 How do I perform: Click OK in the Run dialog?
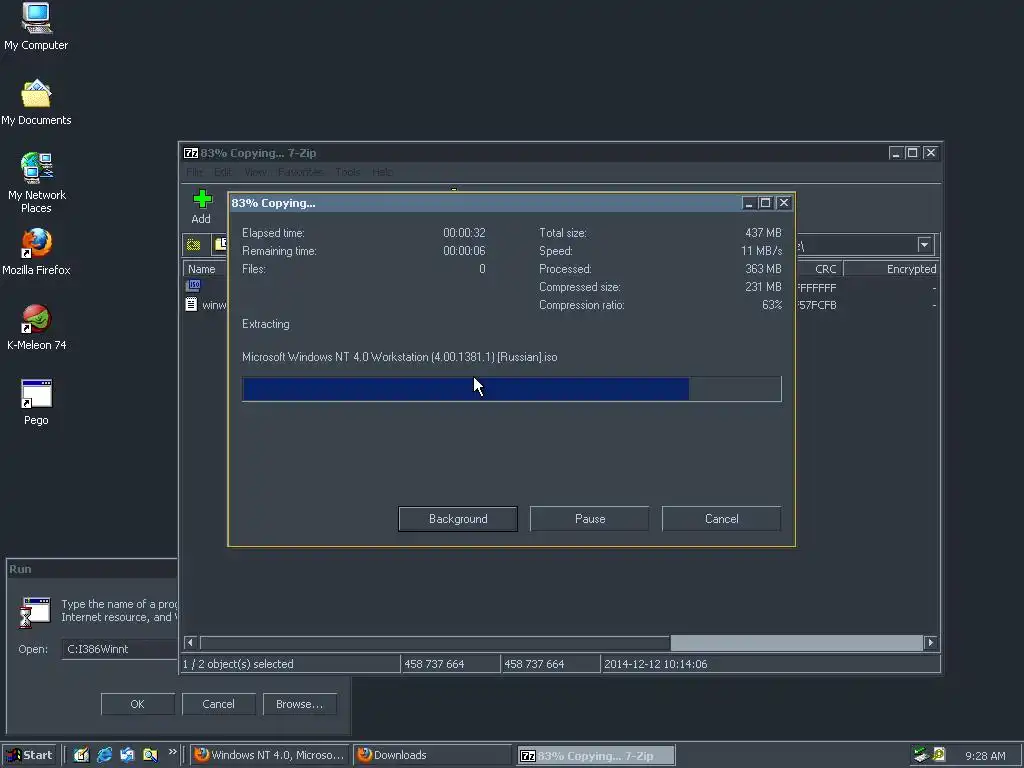(x=137, y=704)
